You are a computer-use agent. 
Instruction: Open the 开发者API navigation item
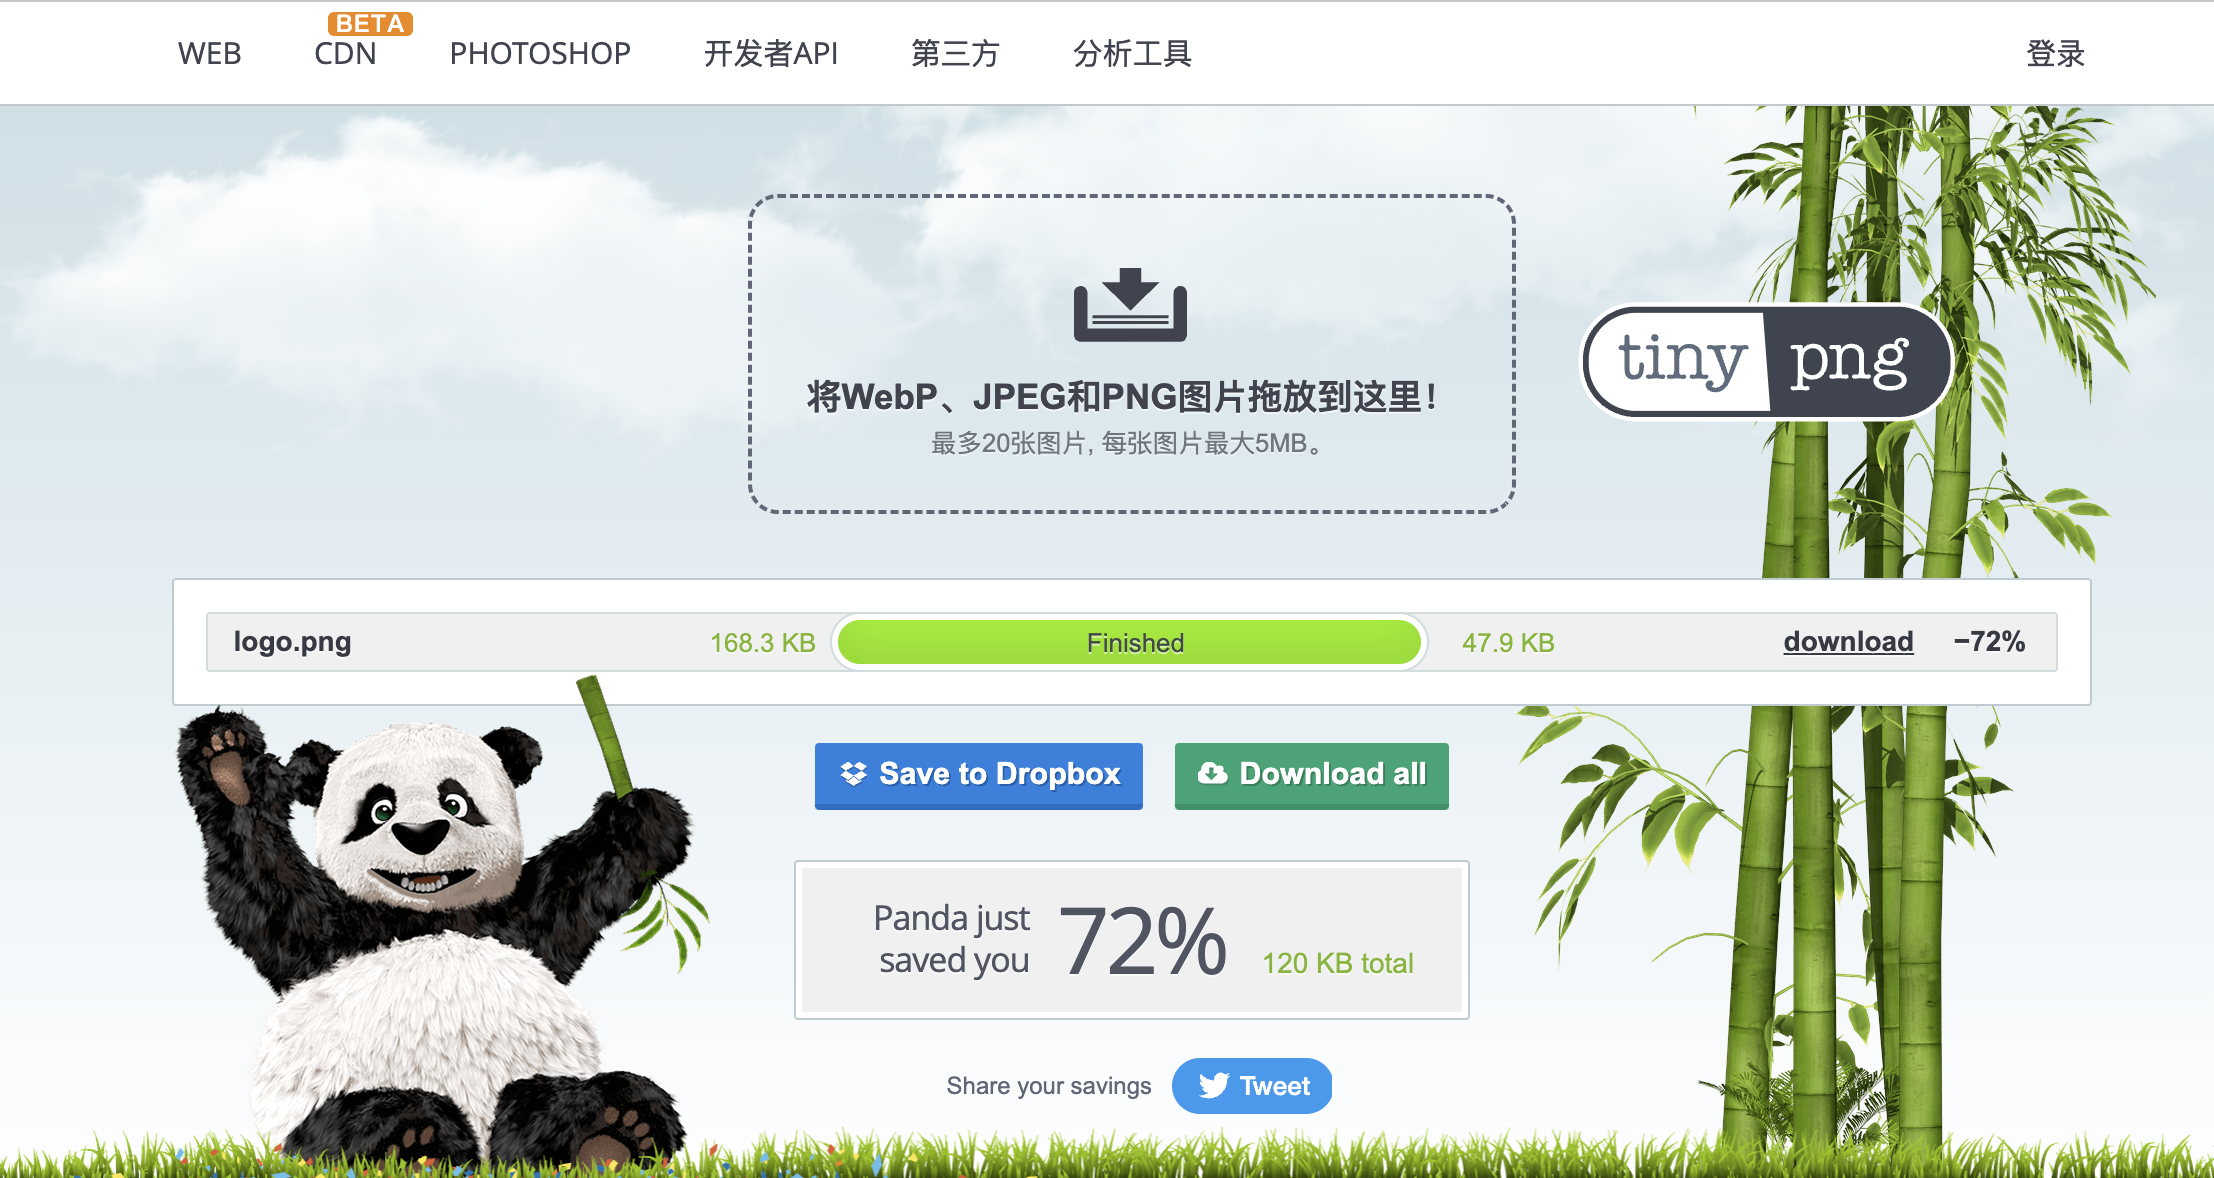tap(771, 53)
